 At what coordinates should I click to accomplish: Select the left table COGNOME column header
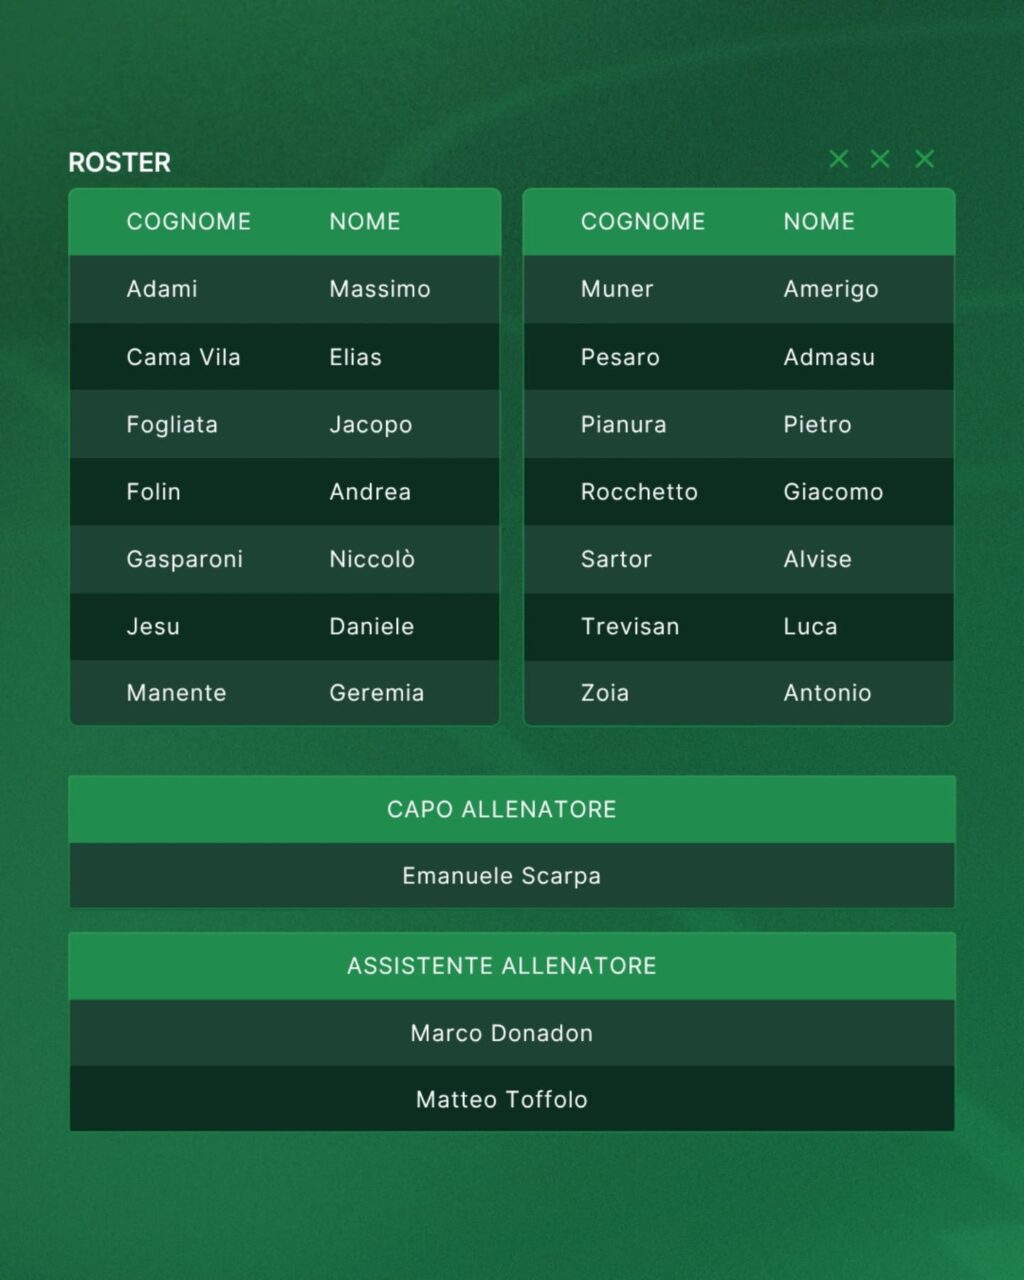(x=189, y=221)
